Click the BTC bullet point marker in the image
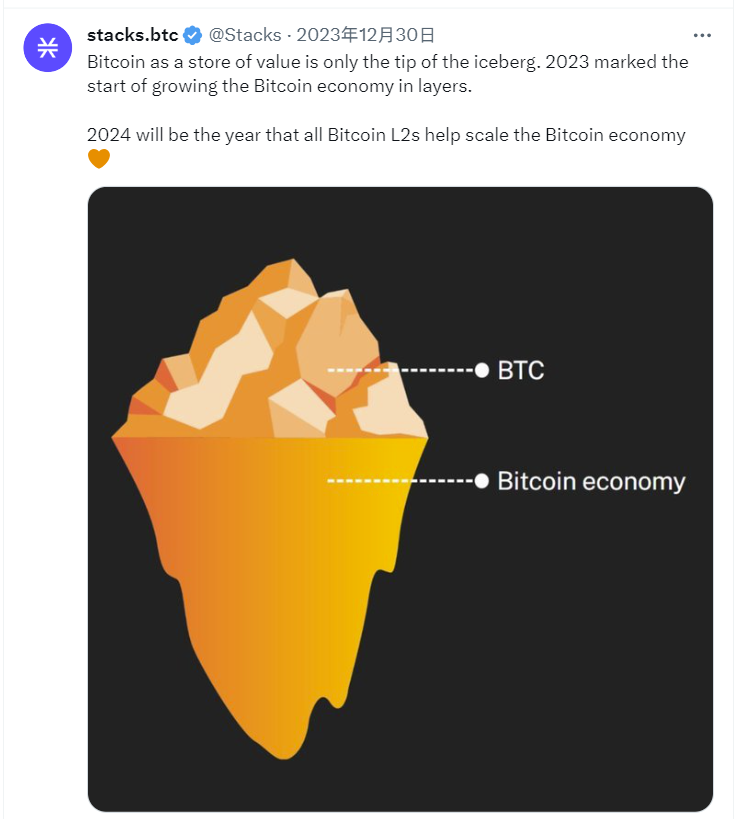This screenshot has width=740, height=819. click(x=481, y=370)
